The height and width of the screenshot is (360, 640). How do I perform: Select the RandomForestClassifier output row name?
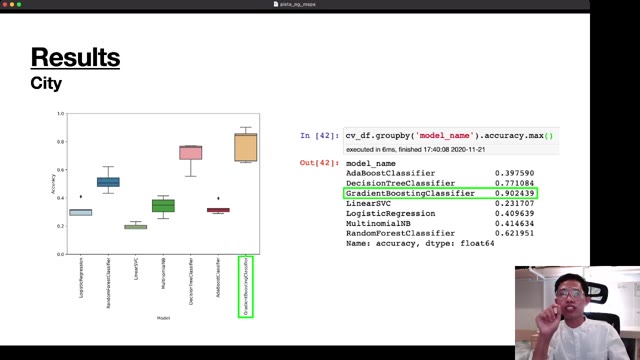pyautogui.click(x=400, y=233)
